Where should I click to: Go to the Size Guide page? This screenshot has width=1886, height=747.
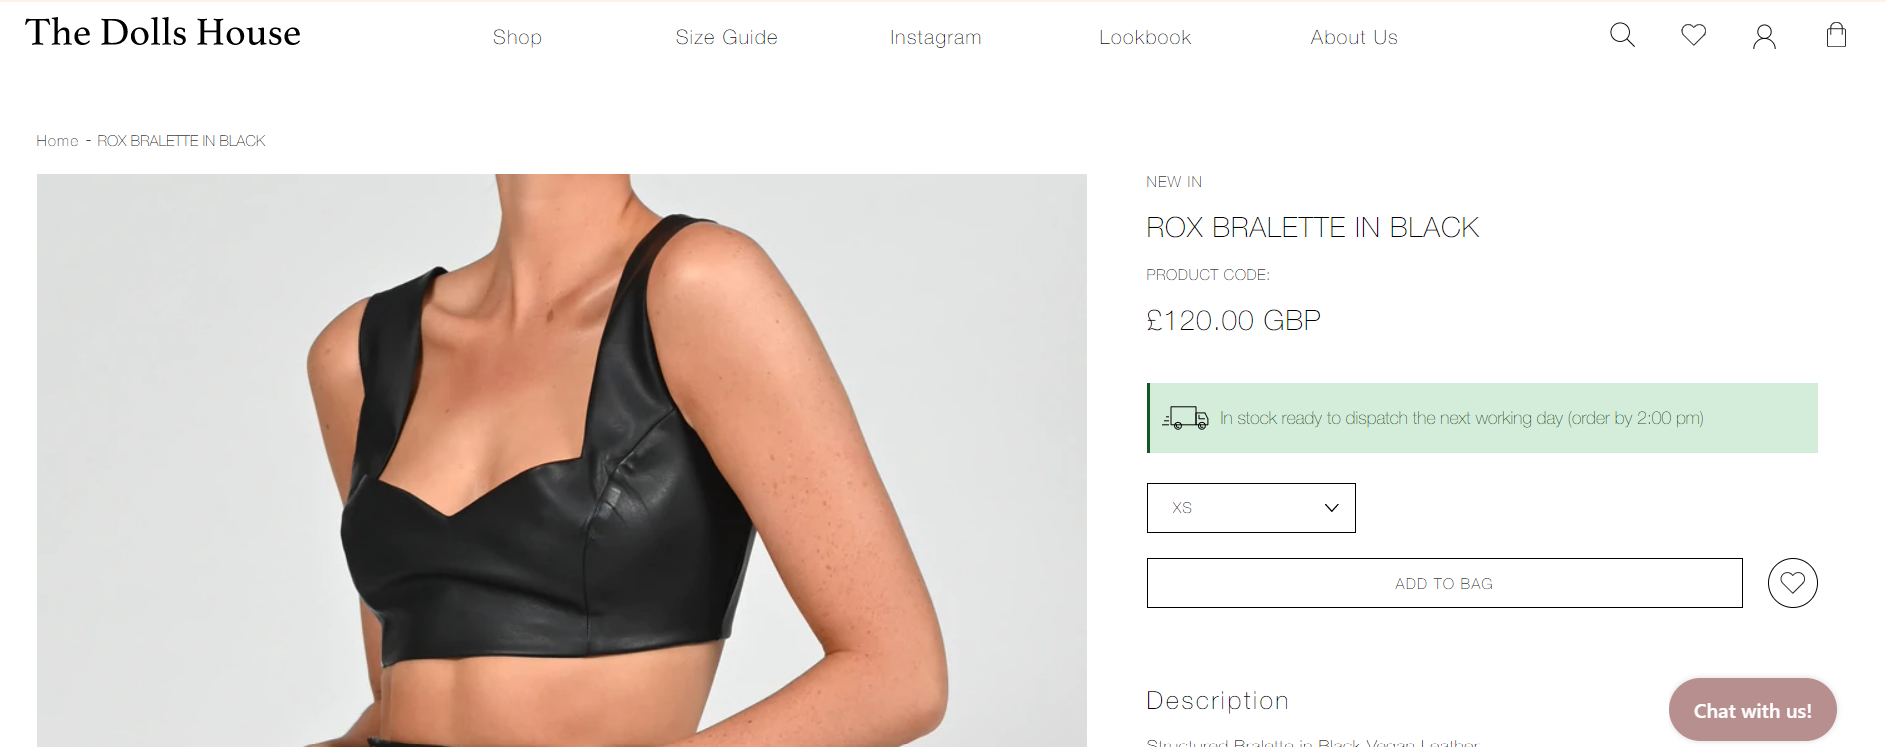(726, 37)
